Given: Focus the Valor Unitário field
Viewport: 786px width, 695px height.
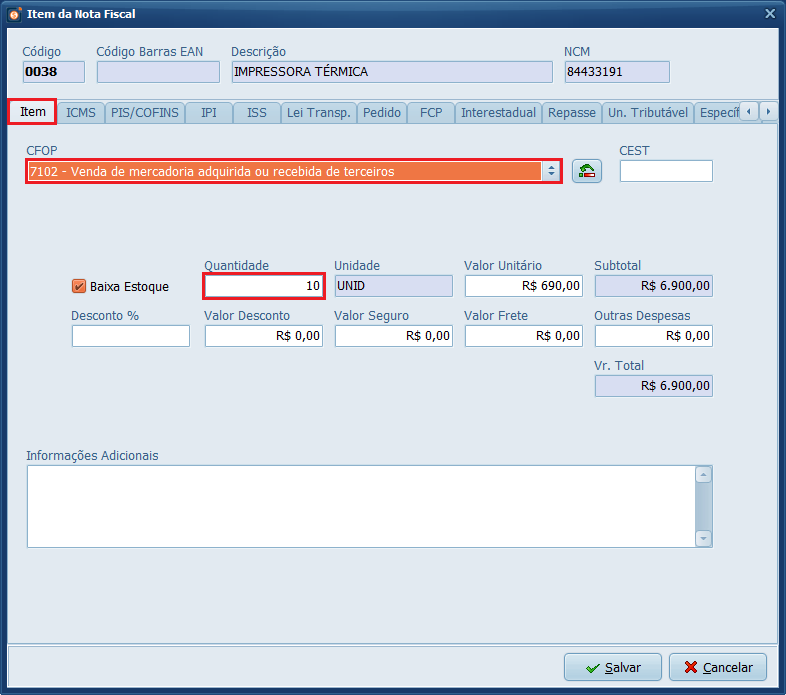Looking at the screenshot, I should tap(523, 286).
